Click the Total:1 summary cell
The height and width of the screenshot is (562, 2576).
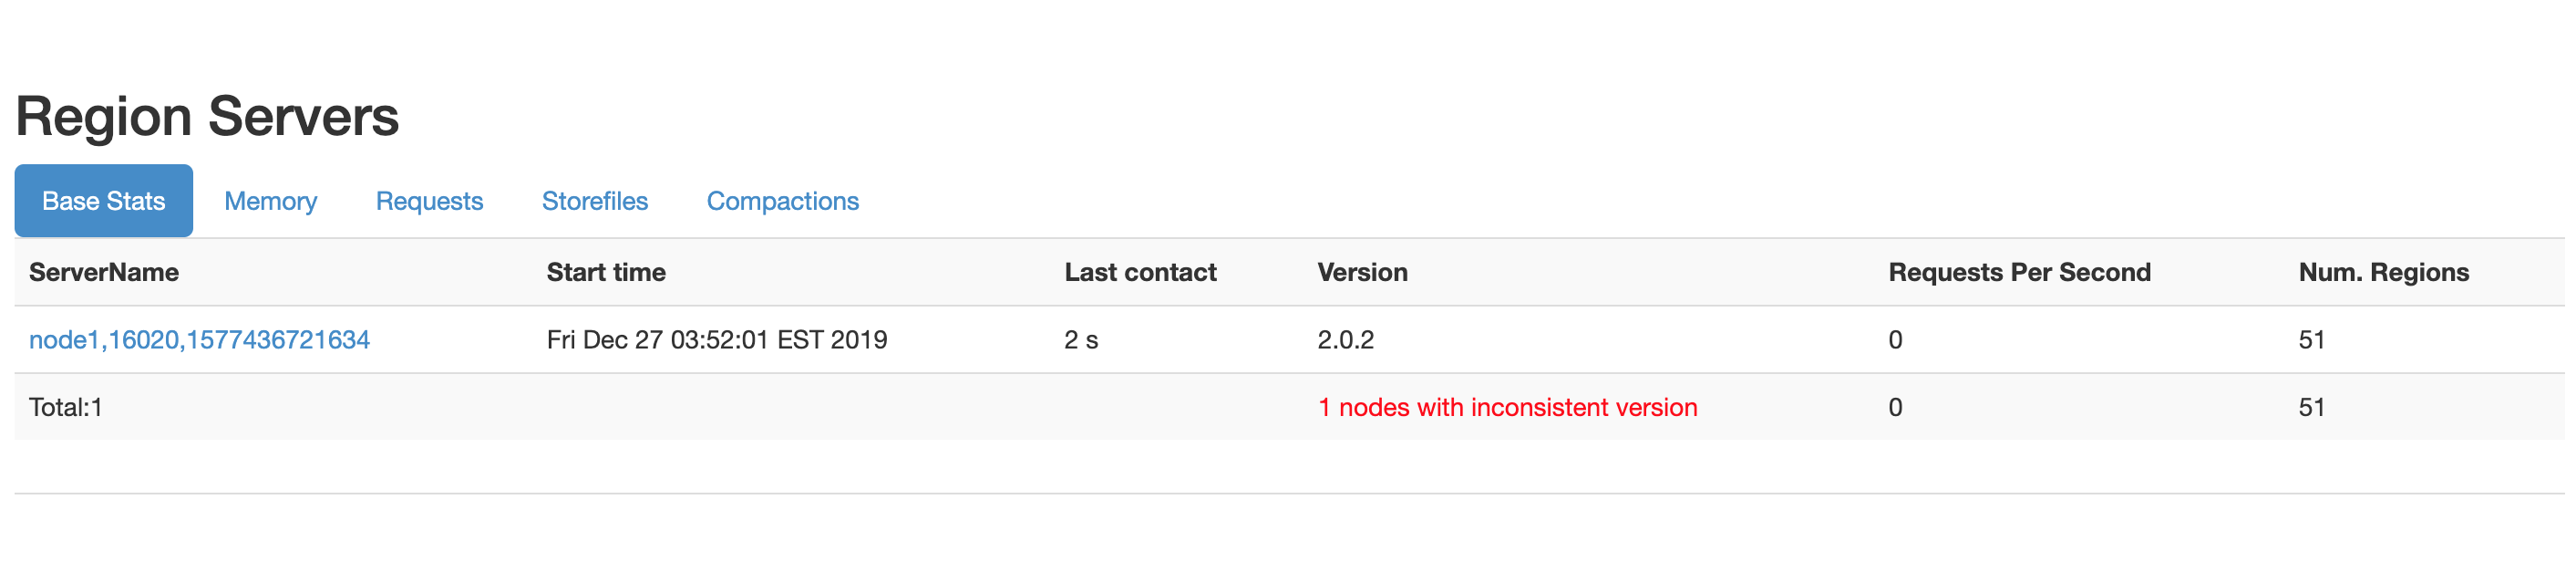66,407
